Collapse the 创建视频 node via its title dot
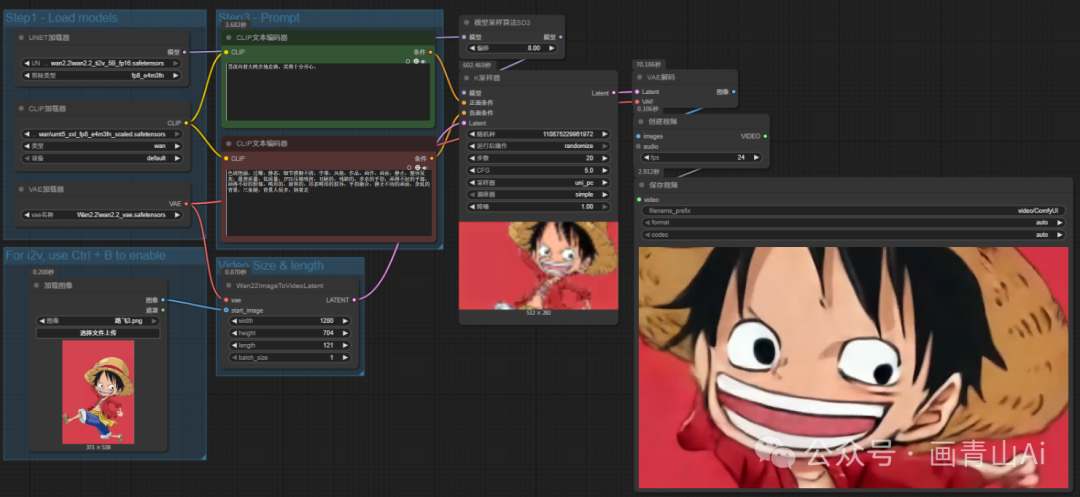This screenshot has height=497, width=1080. pos(640,122)
